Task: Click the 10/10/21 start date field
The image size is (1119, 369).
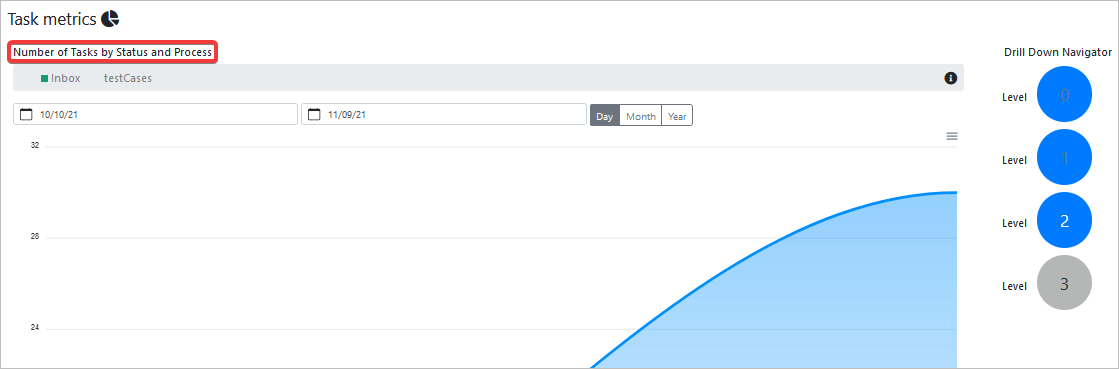Action: click(156, 114)
